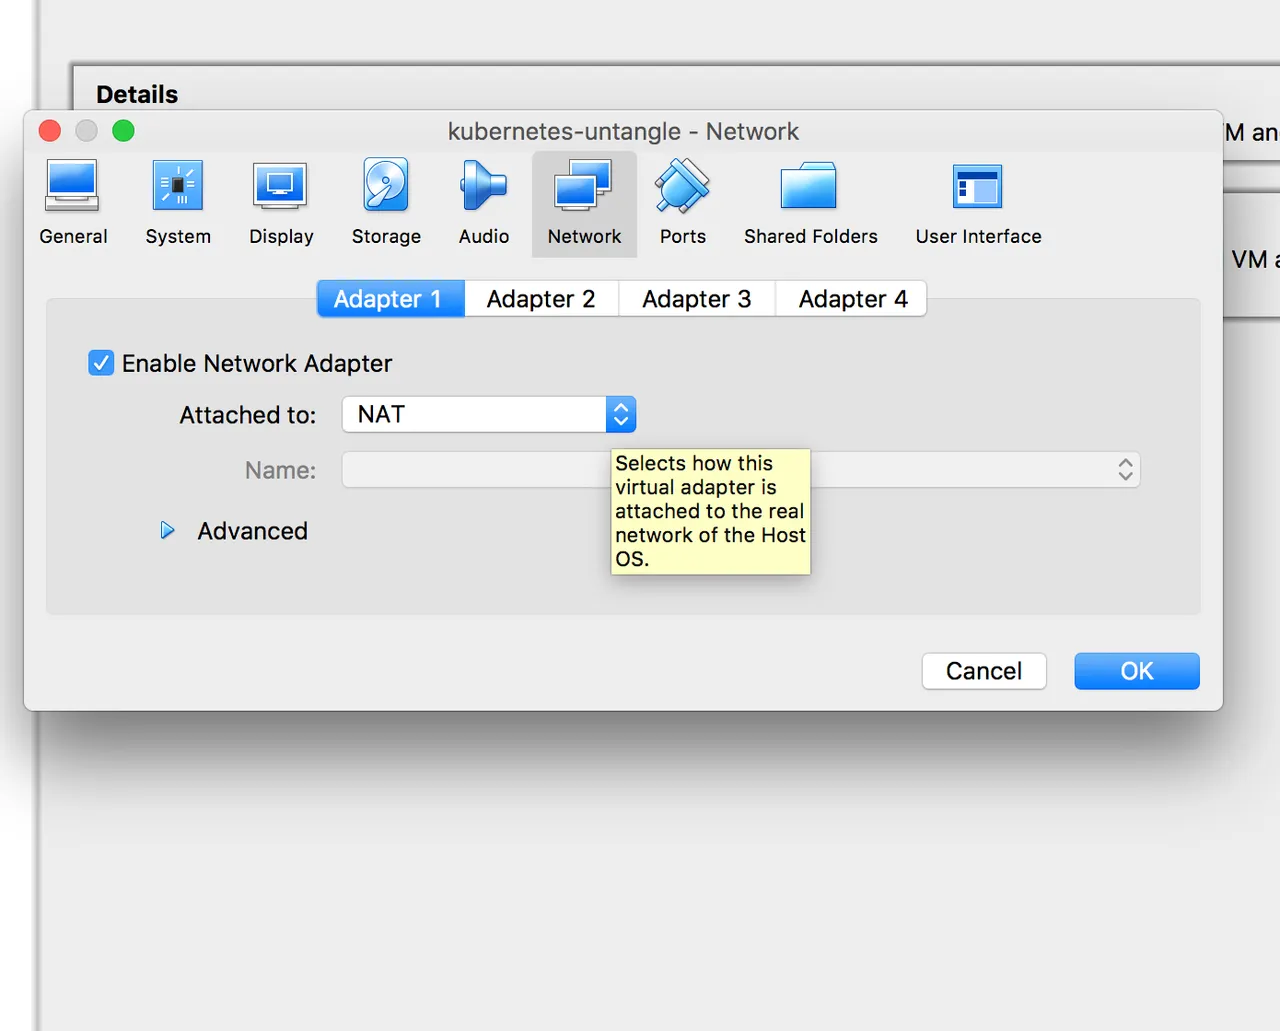This screenshot has height=1031, width=1280.
Task: Click the window title kubernetes-untangle - Network
Action: [x=623, y=131]
